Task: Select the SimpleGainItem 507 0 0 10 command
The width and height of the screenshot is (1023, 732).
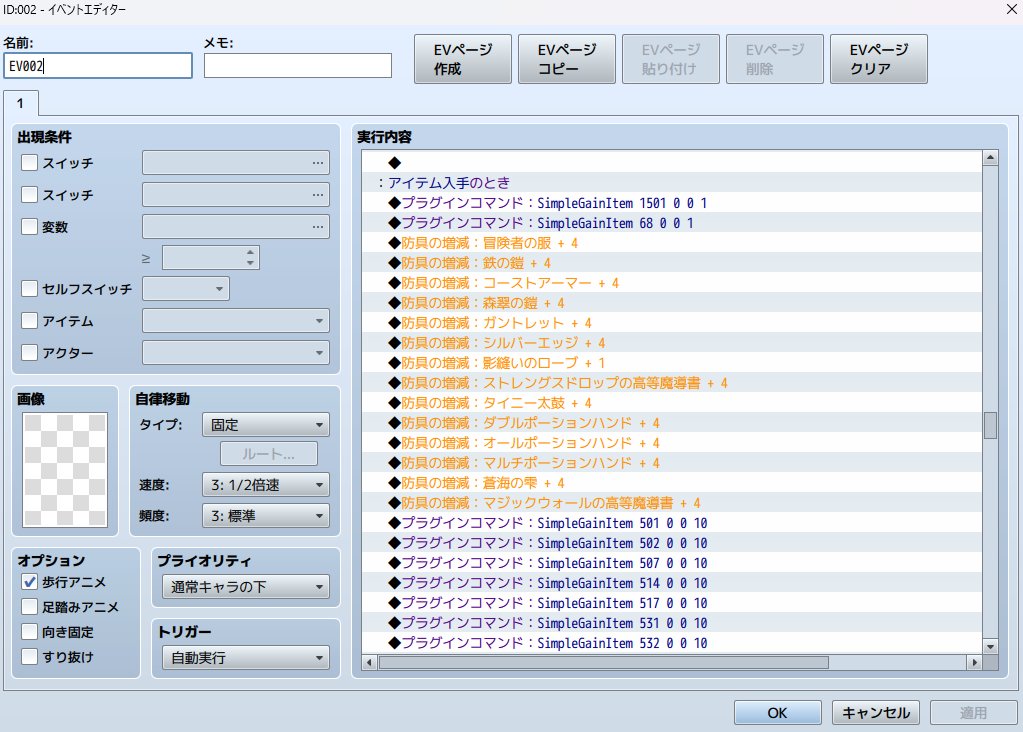Action: pos(671,563)
